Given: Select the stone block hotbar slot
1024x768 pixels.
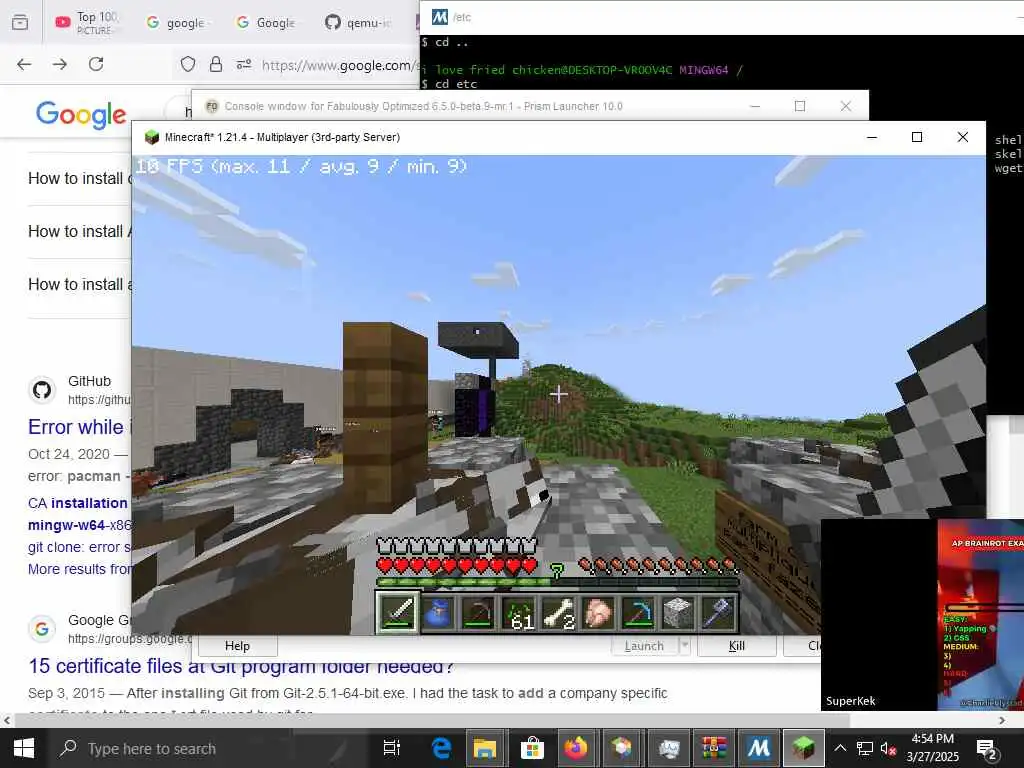Looking at the screenshot, I should point(678,613).
